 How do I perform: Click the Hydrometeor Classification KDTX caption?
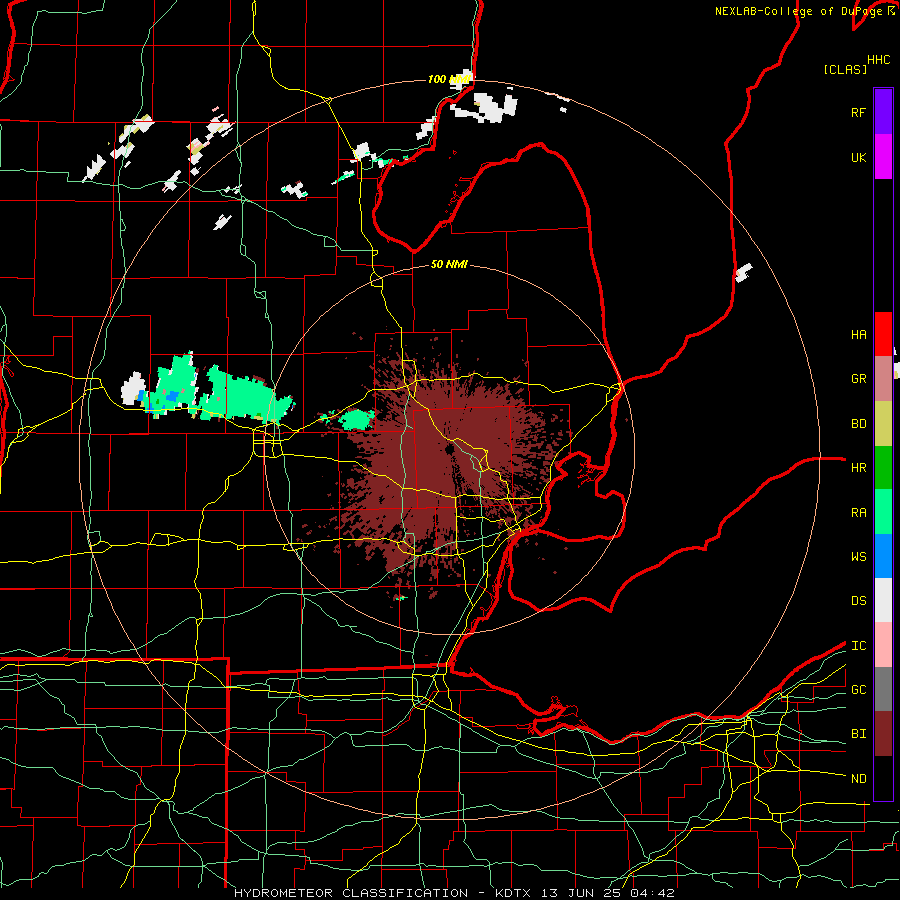[x=454, y=893]
